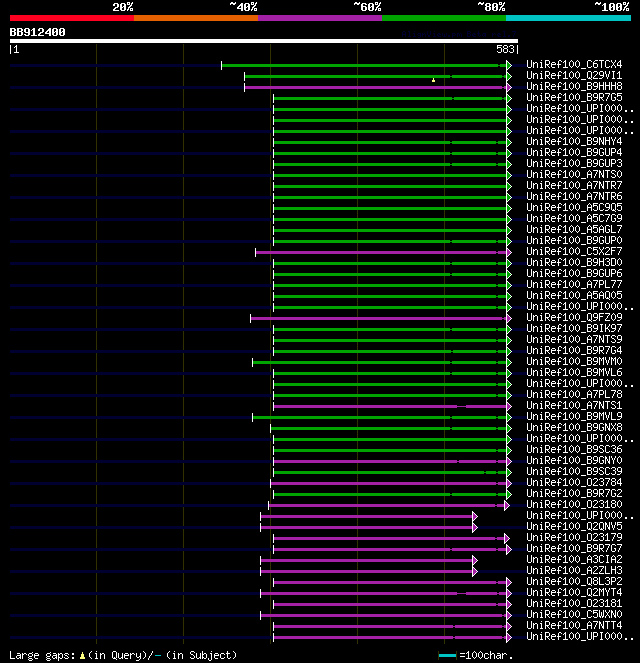Click label UniRef100_B9IK97
Image resolution: width=640 pixels, height=663 pixels.
click(574, 329)
